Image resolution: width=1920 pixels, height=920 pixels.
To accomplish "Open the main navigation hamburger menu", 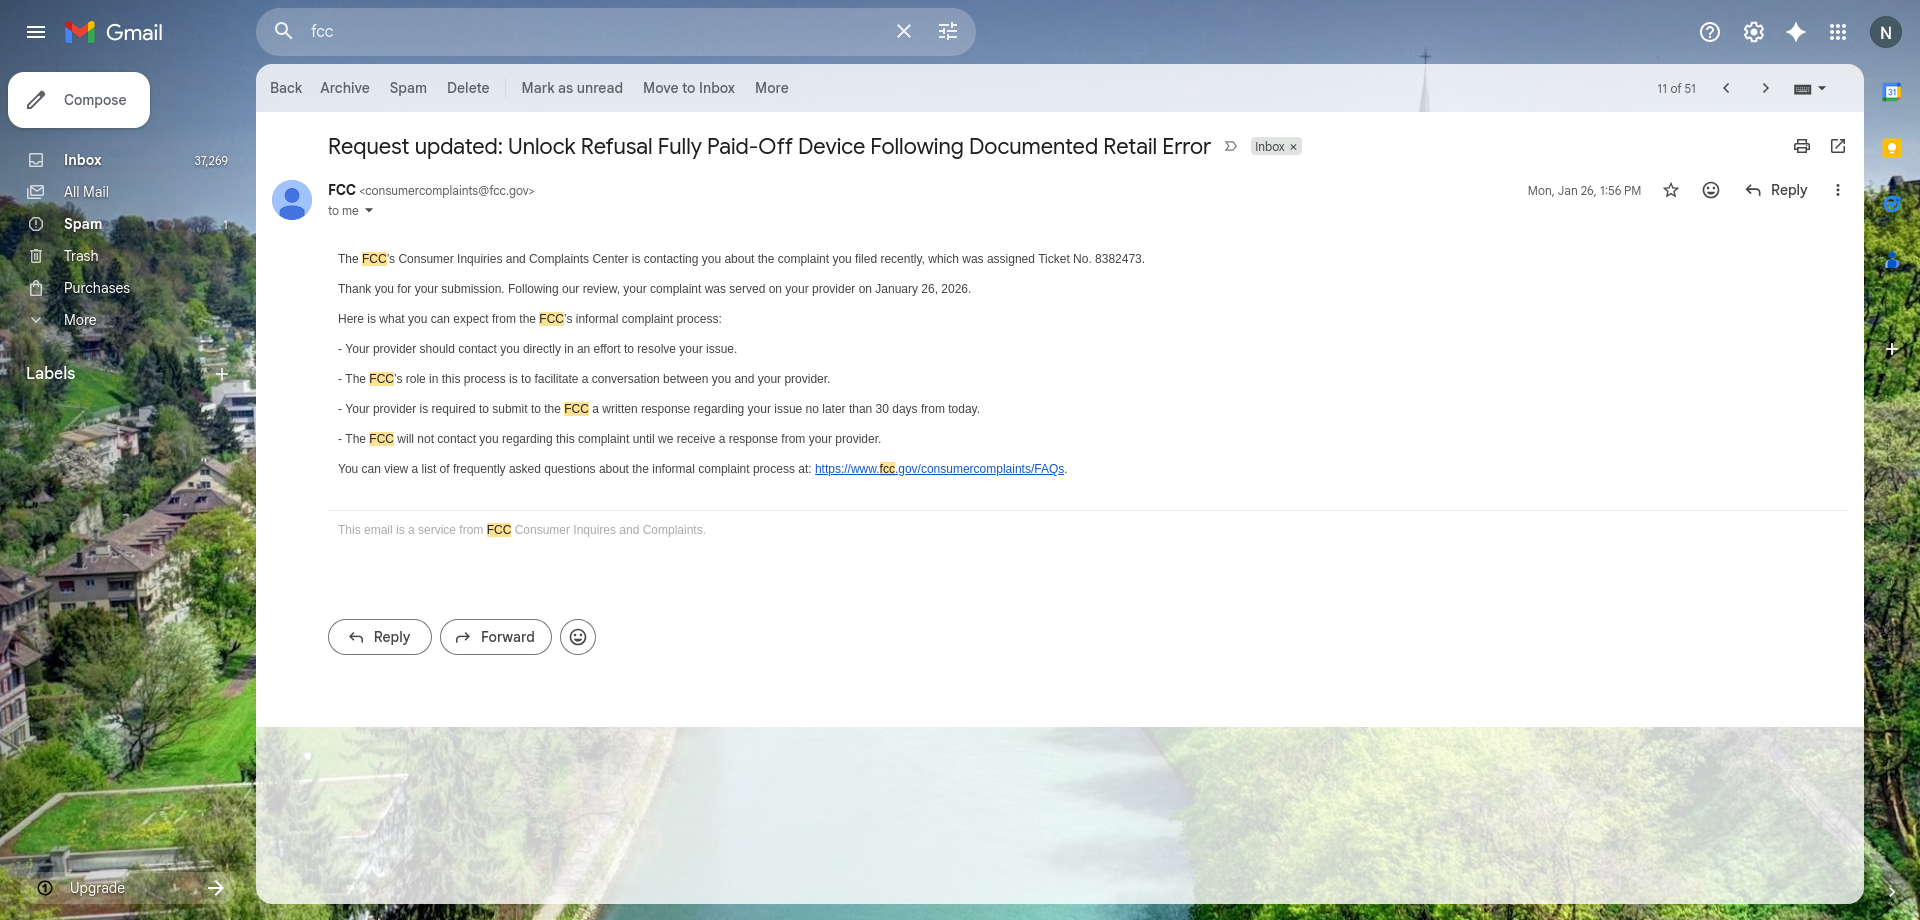I will pos(36,31).
